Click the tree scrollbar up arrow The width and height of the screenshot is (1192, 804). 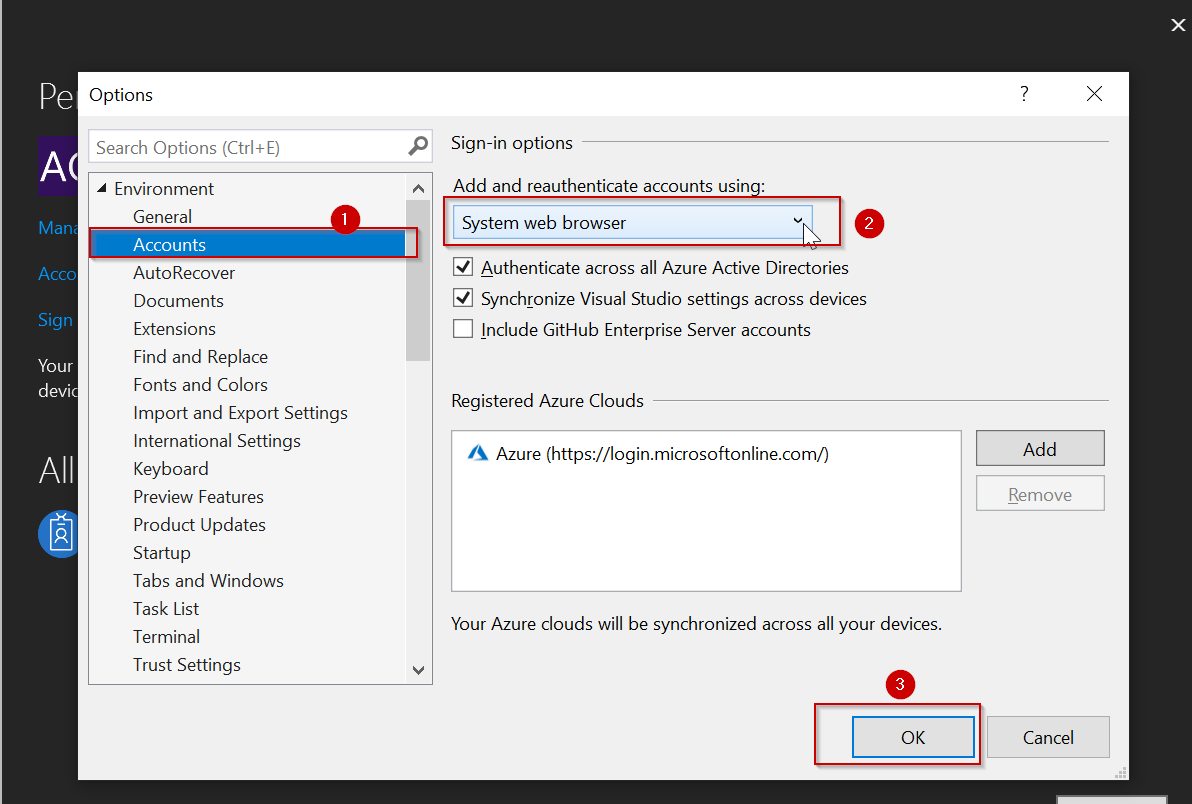[418, 188]
